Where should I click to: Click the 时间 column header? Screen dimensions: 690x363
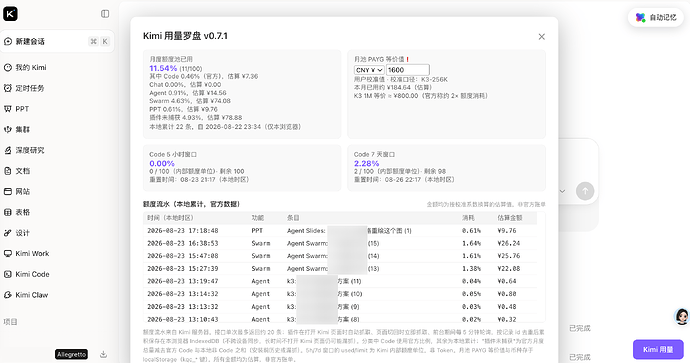click(x=170, y=218)
